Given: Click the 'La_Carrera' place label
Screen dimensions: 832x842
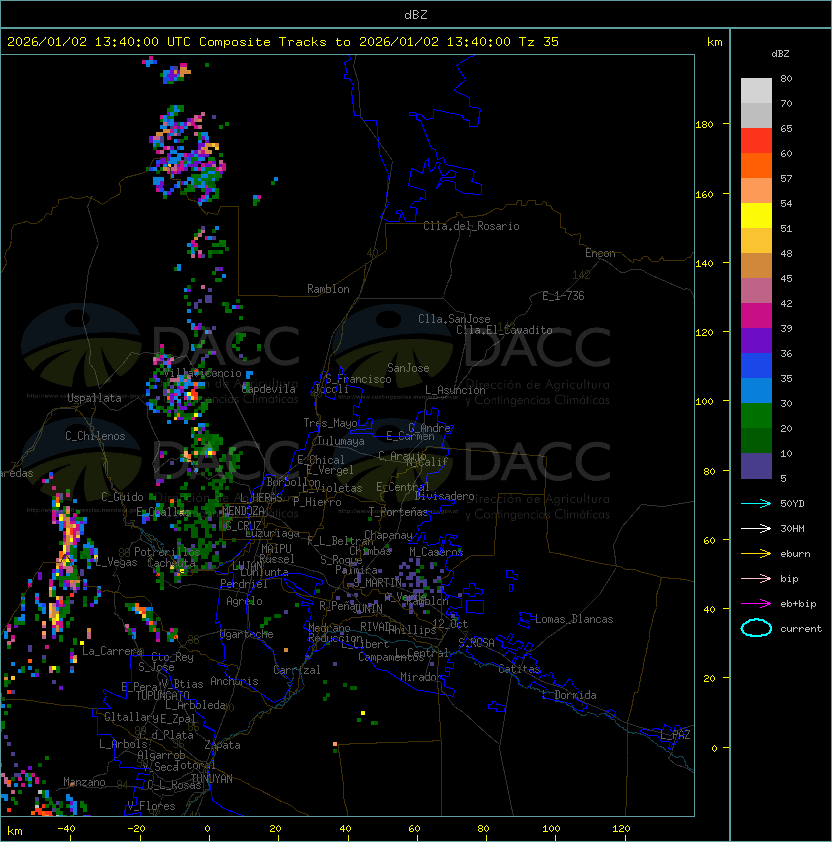Looking at the screenshot, I should (x=112, y=651).
